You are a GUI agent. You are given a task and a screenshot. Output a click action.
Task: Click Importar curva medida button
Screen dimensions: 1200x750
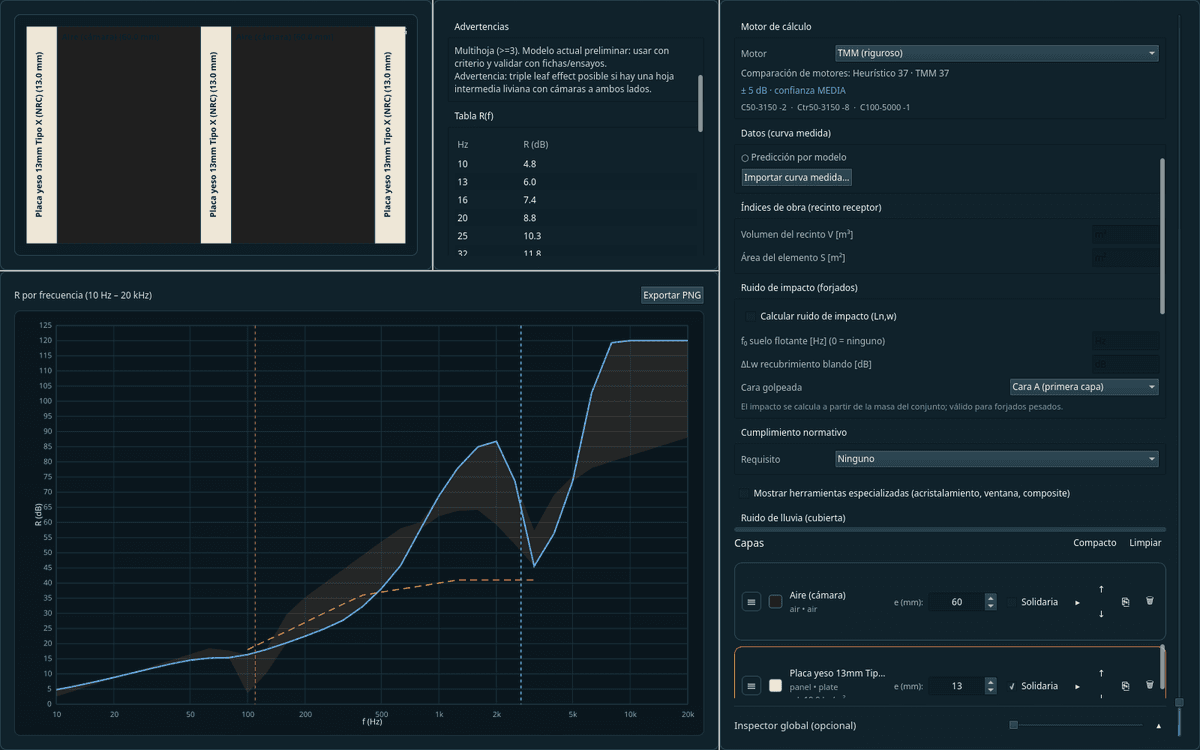[796, 177]
